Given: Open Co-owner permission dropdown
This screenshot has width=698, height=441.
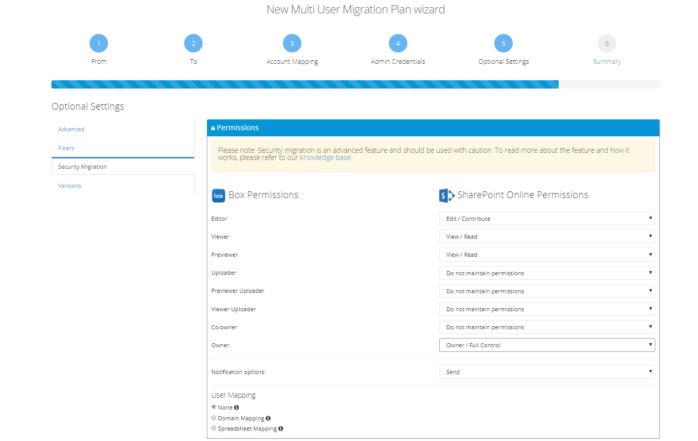Looking at the screenshot, I should click(x=547, y=327).
